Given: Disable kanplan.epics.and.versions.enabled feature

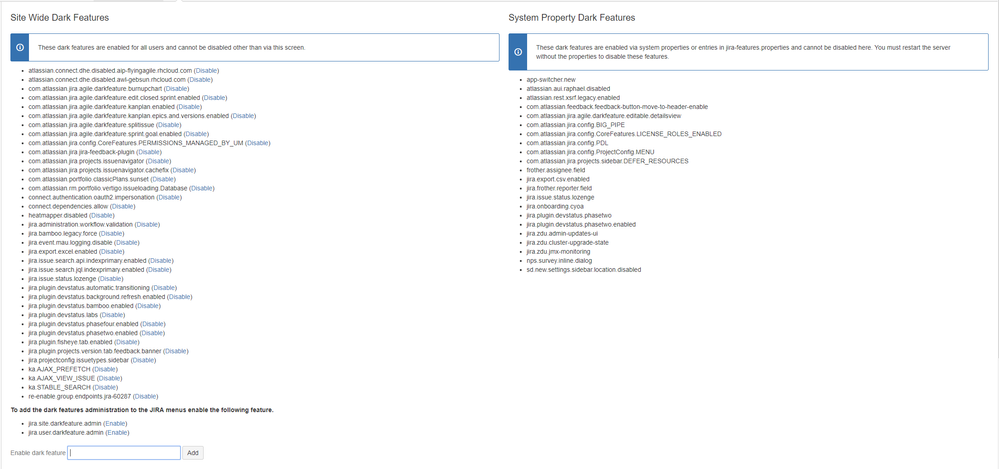Looking at the screenshot, I should [243, 116].
